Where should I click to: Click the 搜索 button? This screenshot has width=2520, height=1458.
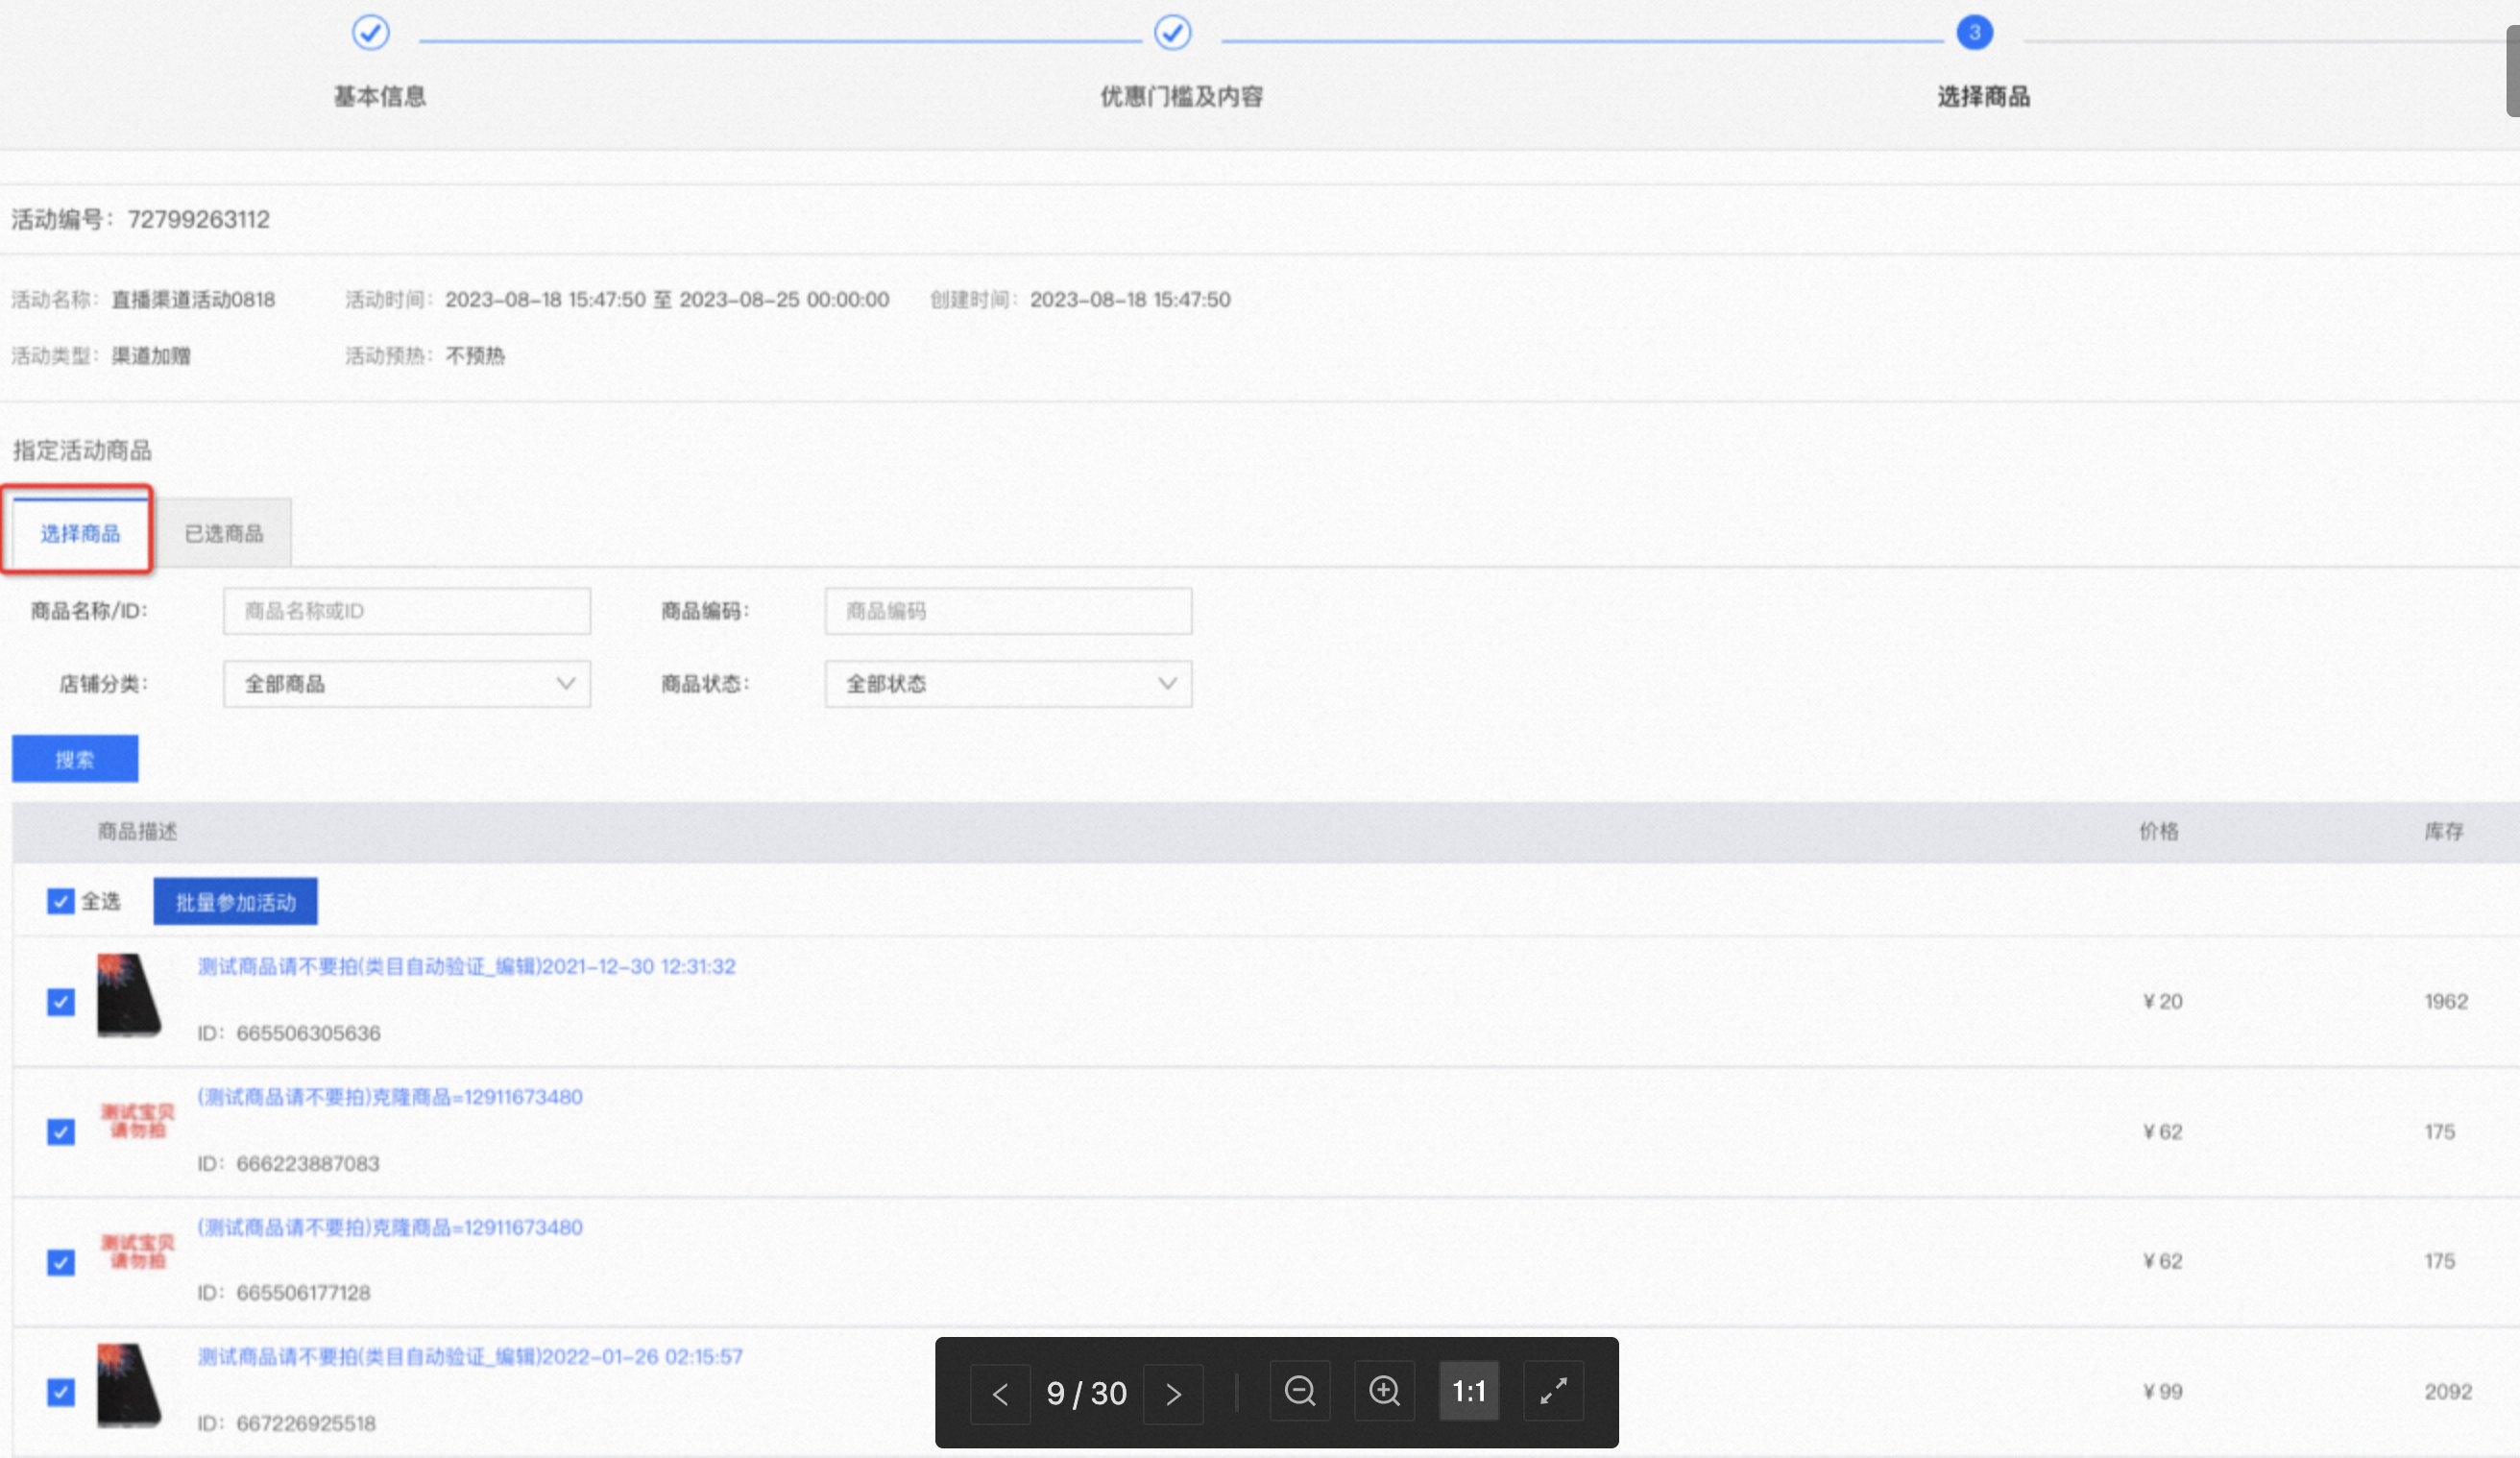[x=75, y=759]
